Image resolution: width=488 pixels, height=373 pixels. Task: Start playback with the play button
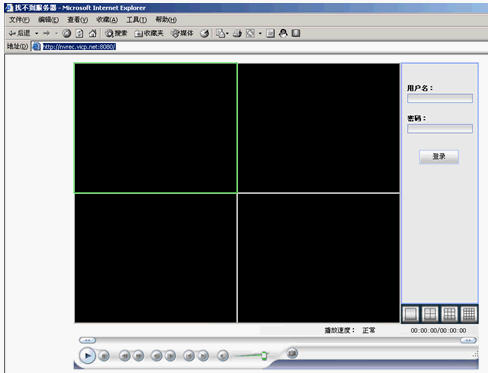87,356
